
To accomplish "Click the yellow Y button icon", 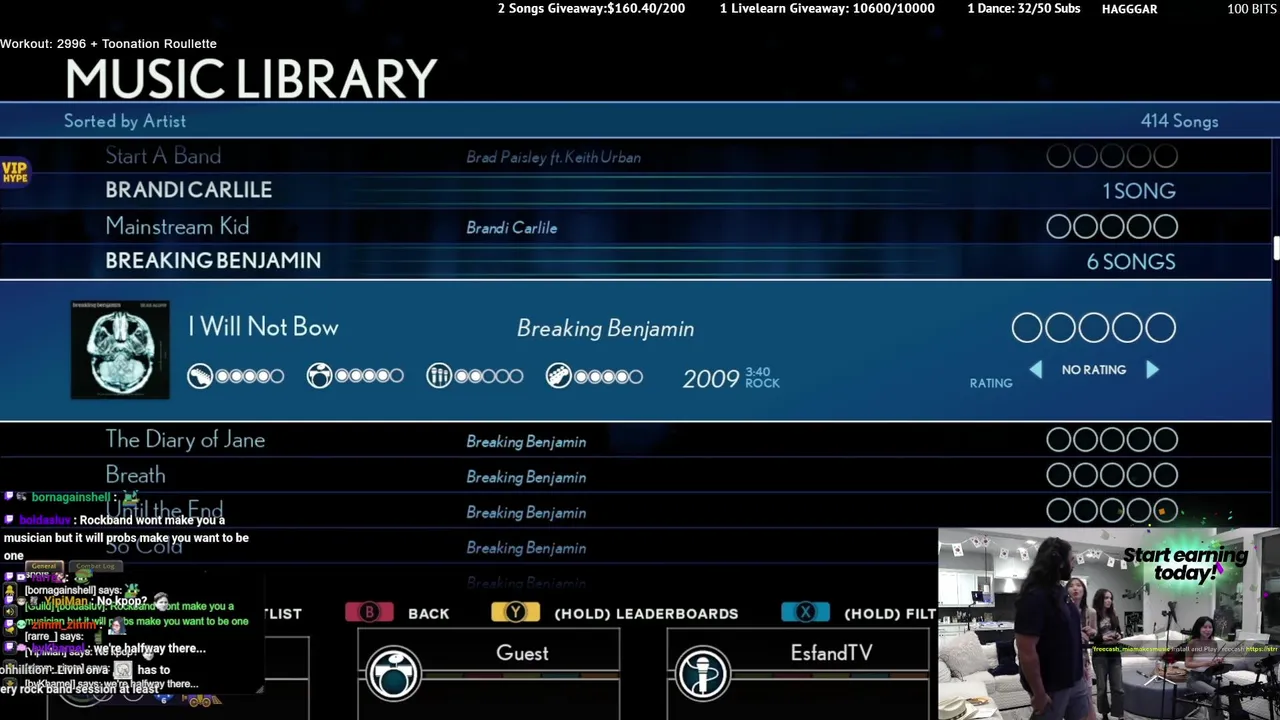I will pos(516,612).
